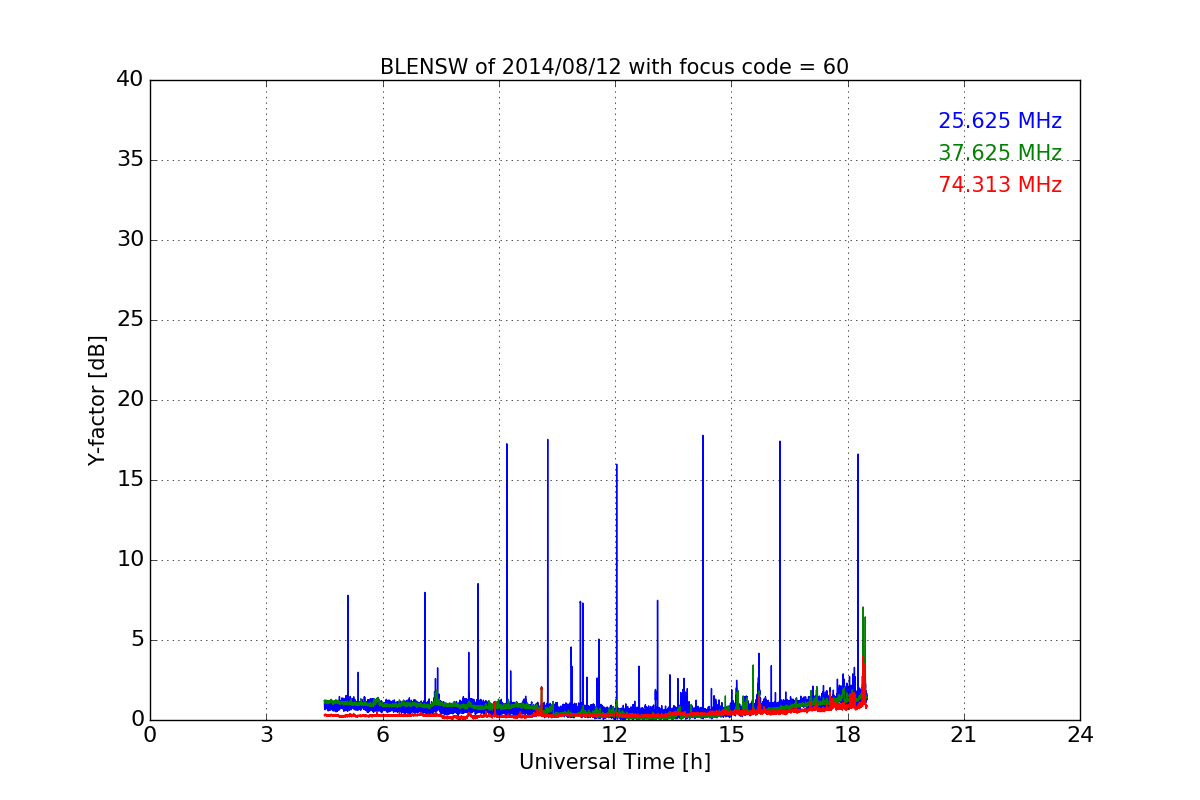Click the y-axis tick label 30

coord(130,240)
